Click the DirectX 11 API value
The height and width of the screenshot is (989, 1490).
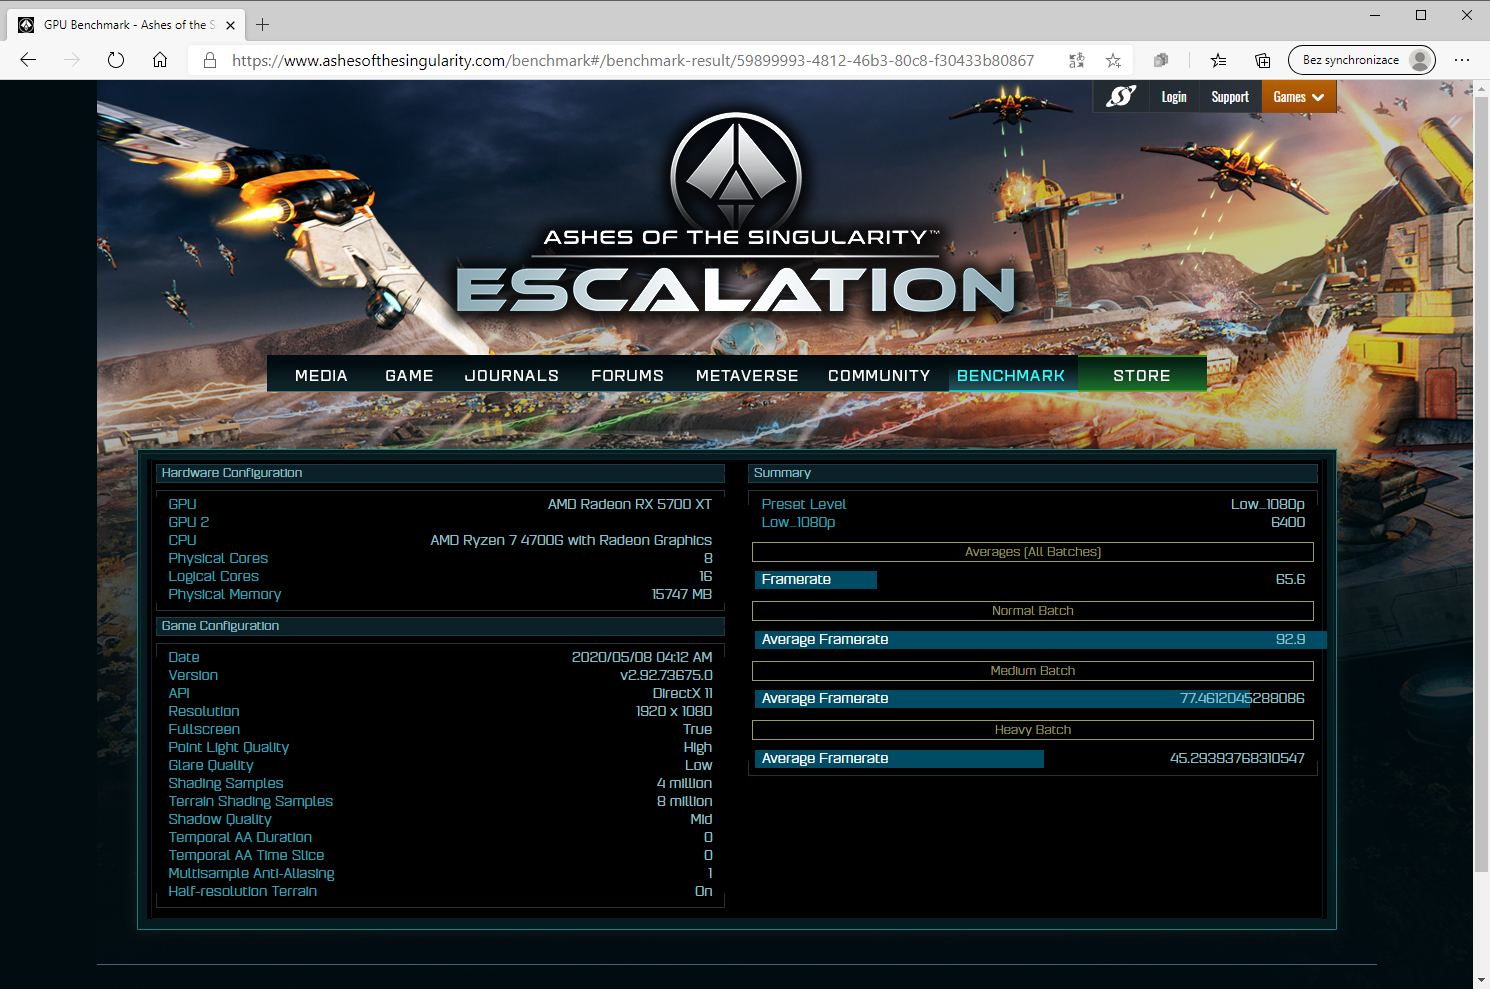pos(683,693)
